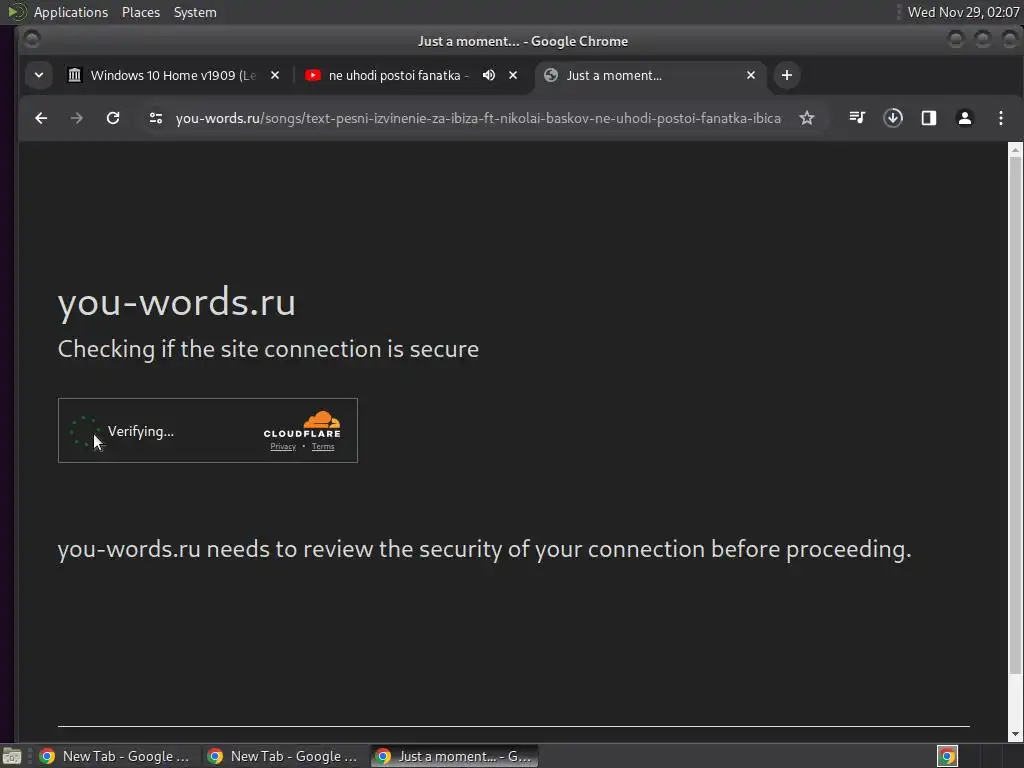Image resolution: width=1024 pixels, height=768 pixels.
Task: Open the System menu
Action: pyautogui.click(x=195, y=12)
